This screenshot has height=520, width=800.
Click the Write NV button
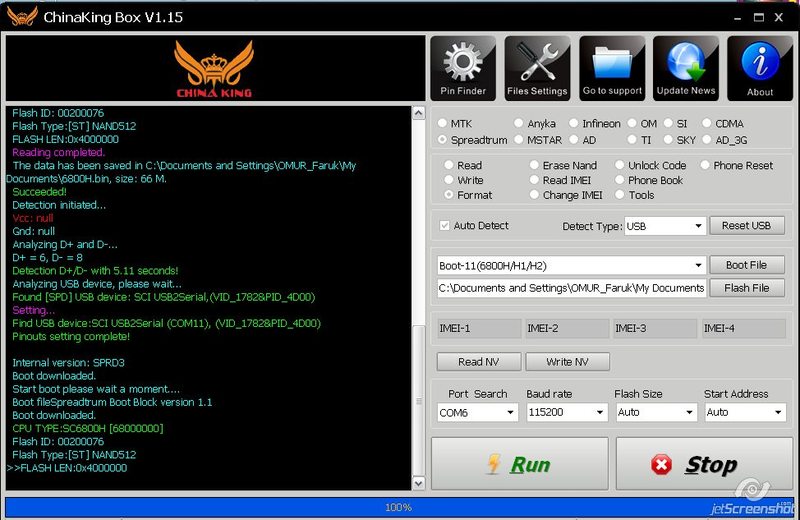567,362
